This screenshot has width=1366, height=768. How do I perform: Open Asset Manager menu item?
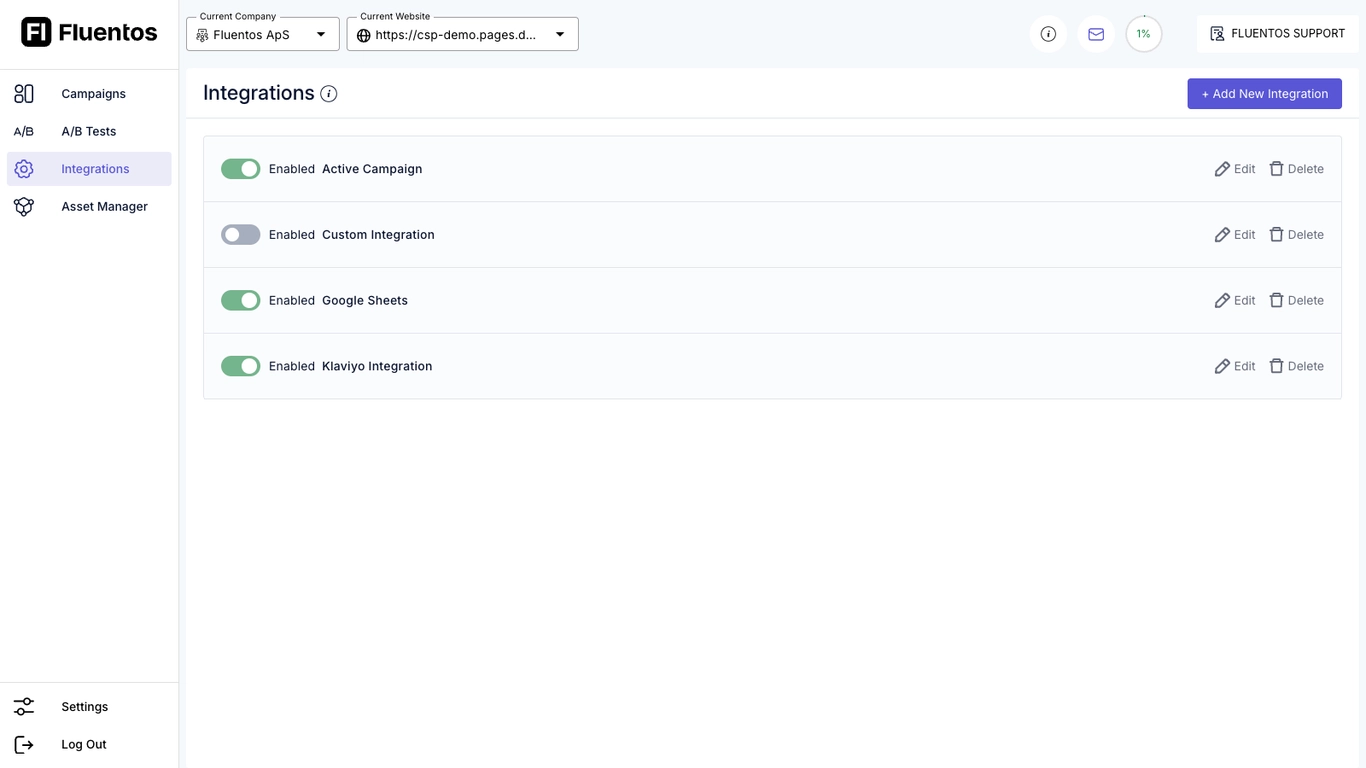coord(89,207)
